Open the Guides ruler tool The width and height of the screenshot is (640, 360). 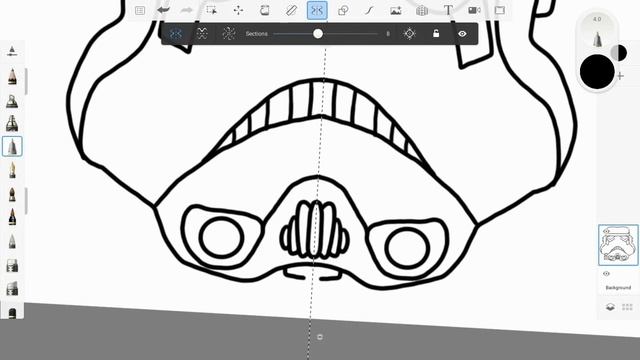pyautogui.click(x=291, y=10)
